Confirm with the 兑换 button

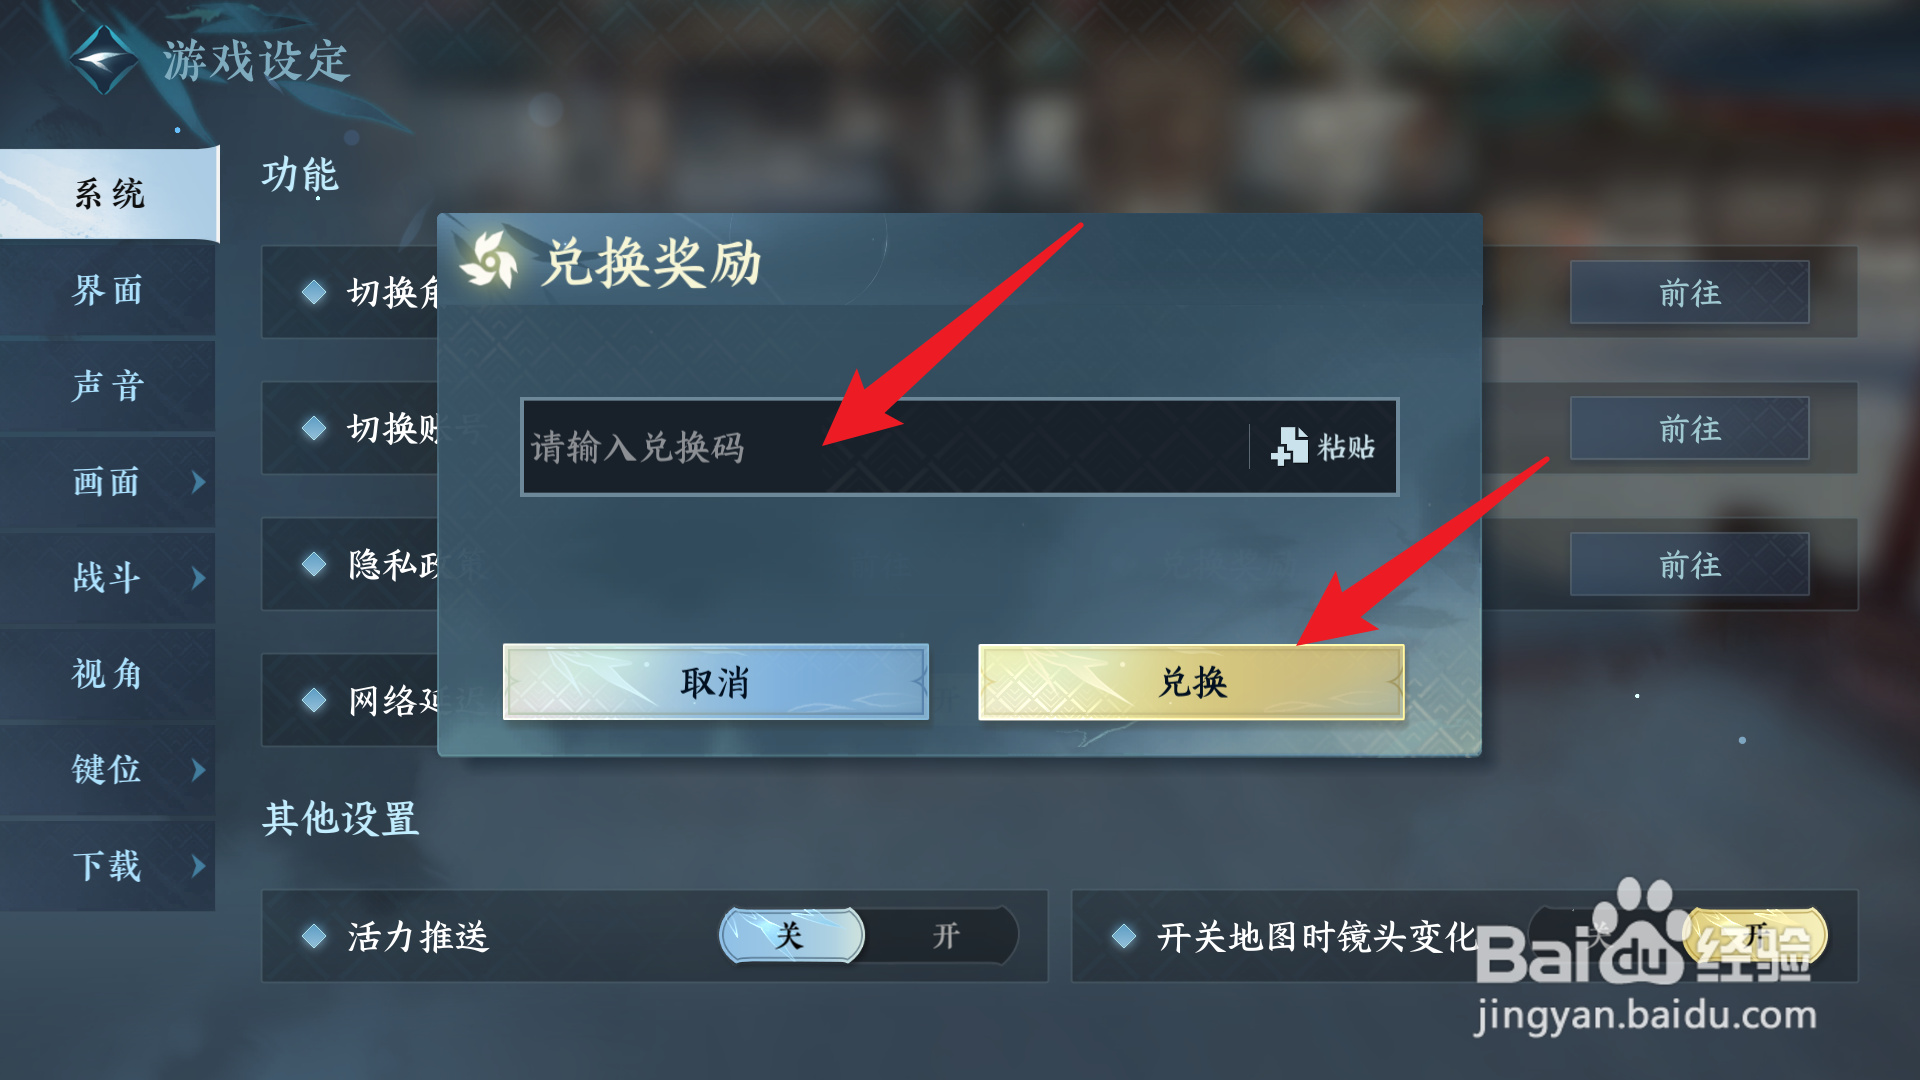[x=1192, y=682]
